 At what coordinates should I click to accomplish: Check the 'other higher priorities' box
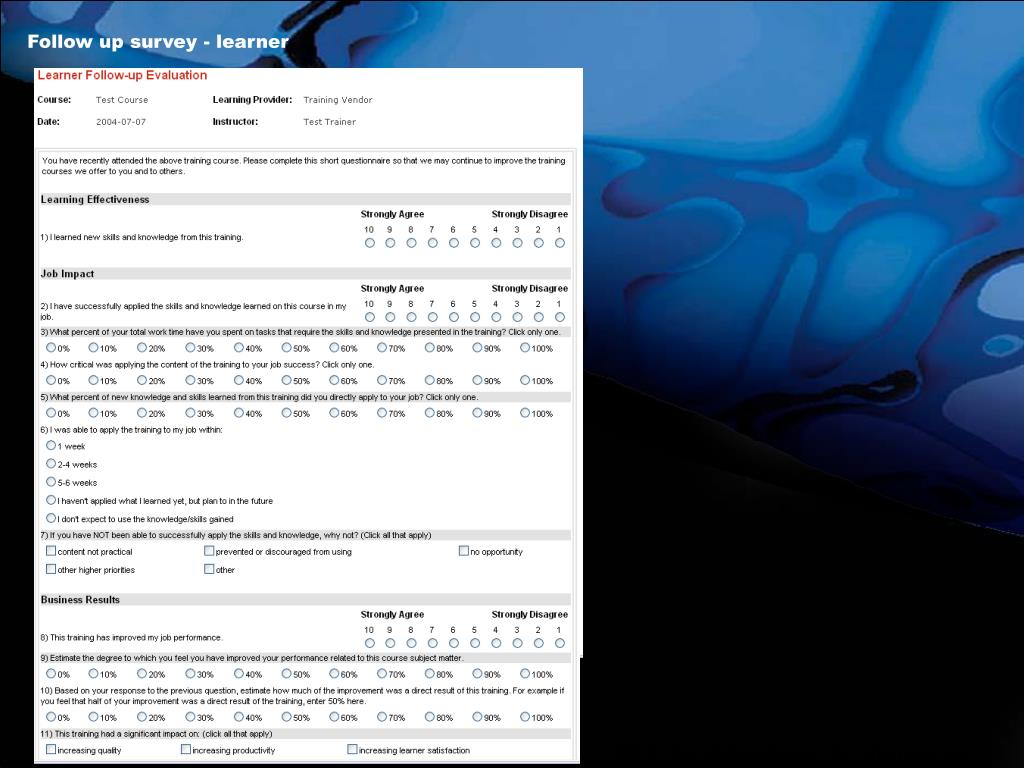[x=51, y=569]
